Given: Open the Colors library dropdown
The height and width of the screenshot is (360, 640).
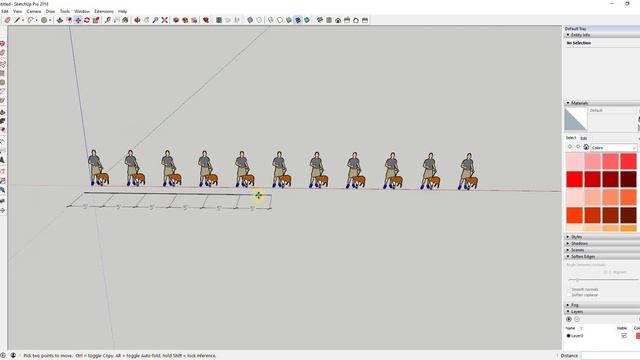Looking at the screenshot, I should (614, 147).
